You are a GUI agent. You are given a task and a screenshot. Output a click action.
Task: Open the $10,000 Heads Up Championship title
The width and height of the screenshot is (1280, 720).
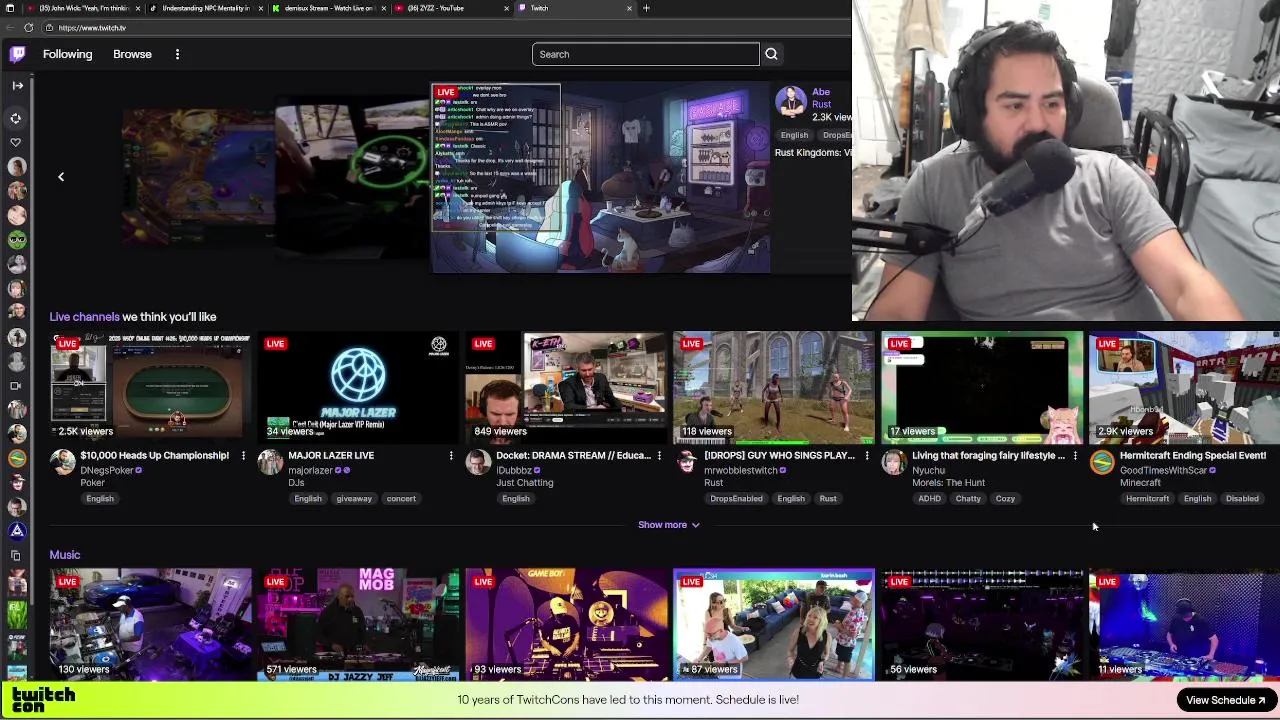tap(154, 456)
